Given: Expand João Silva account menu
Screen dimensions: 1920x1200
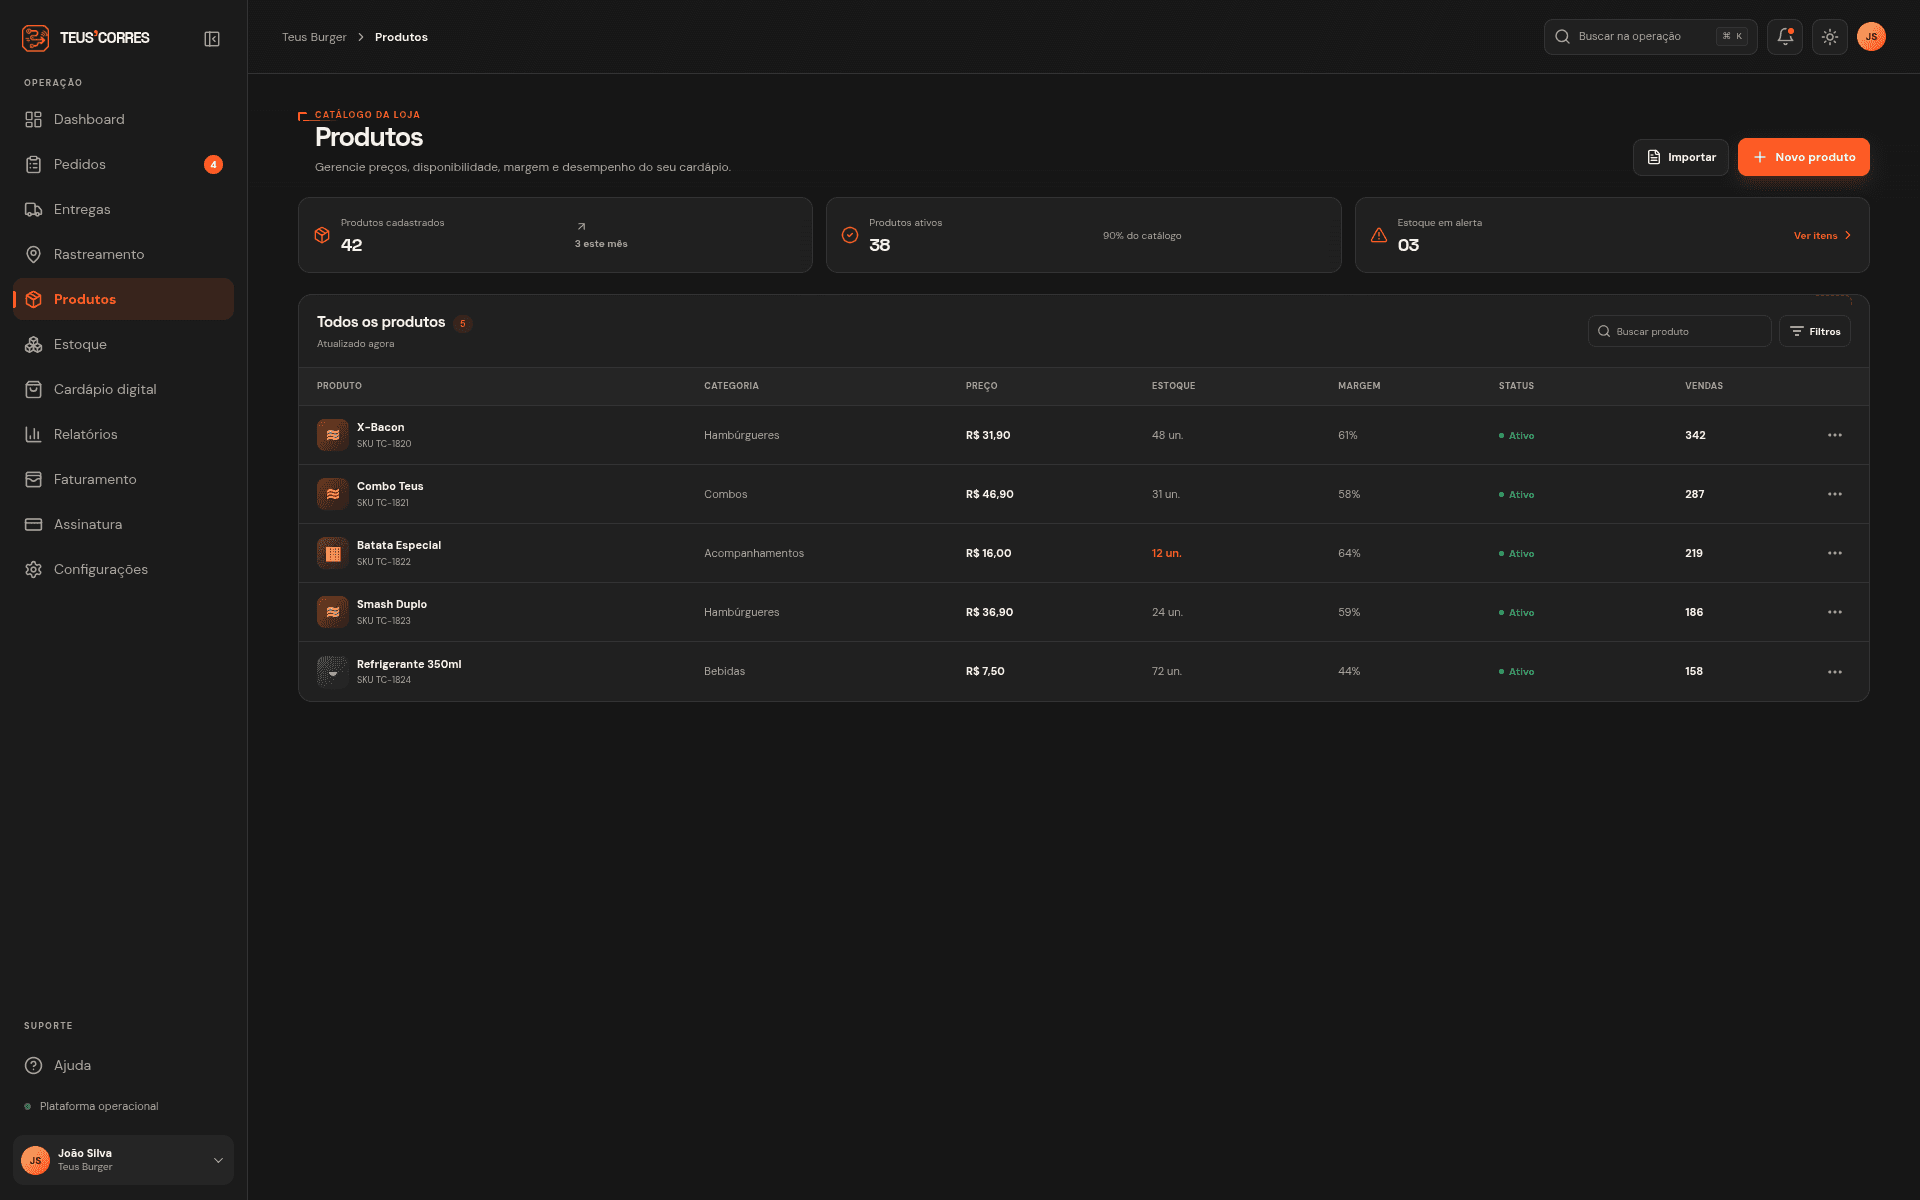Looking at the screenshot, I should pos(123,1160).
